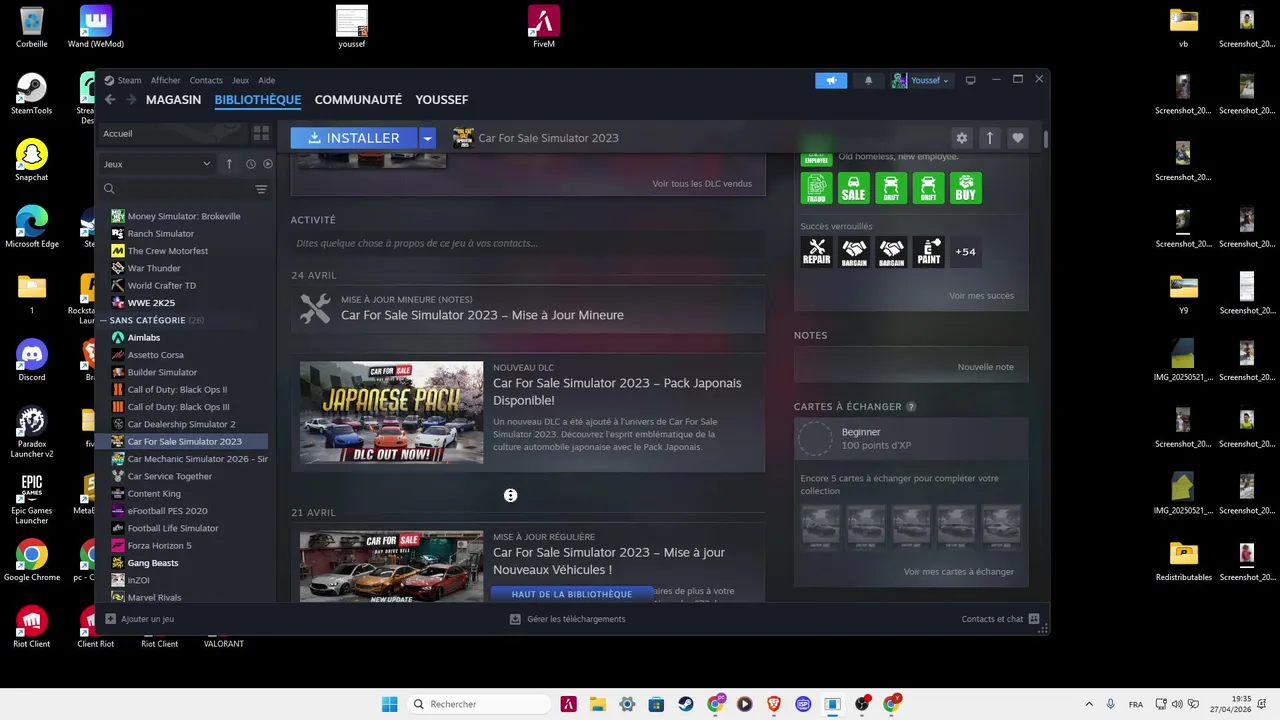The height and width of the screenshot is (720, 1280).
Task: Open the Aide menu
Action: pyautogui.click(x=266, y=80)
